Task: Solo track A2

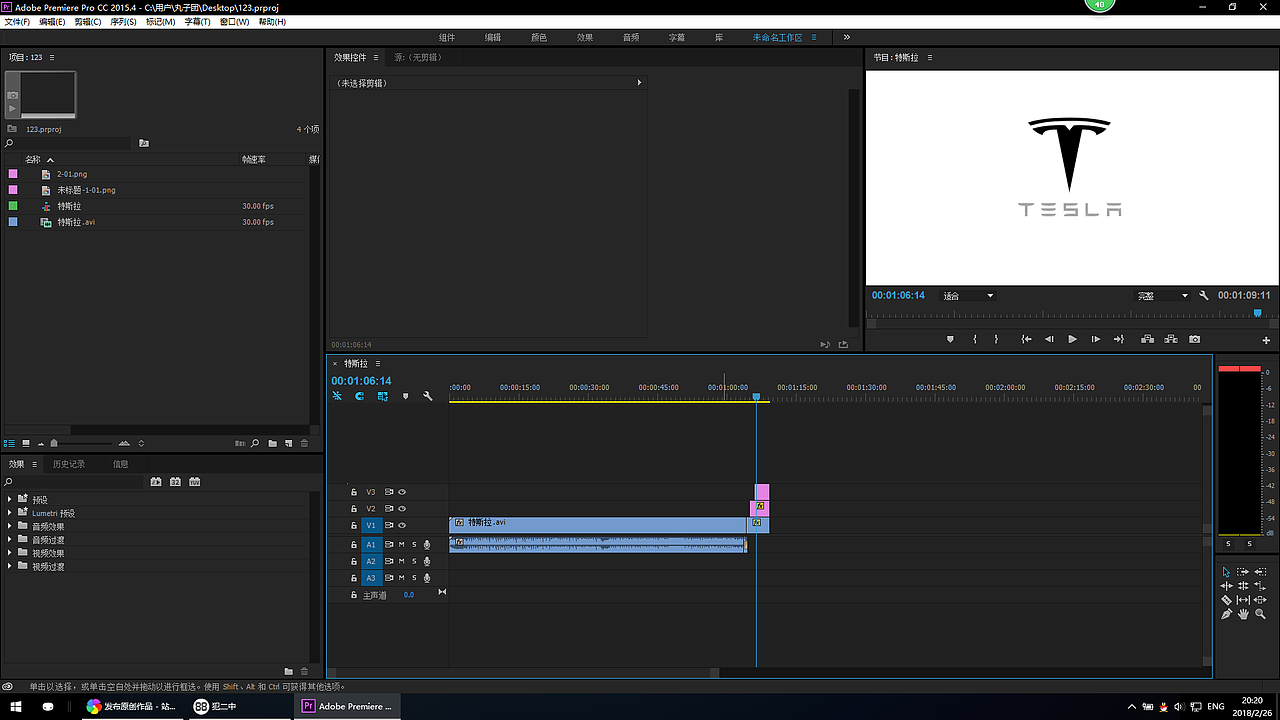Action: (414, 562)
